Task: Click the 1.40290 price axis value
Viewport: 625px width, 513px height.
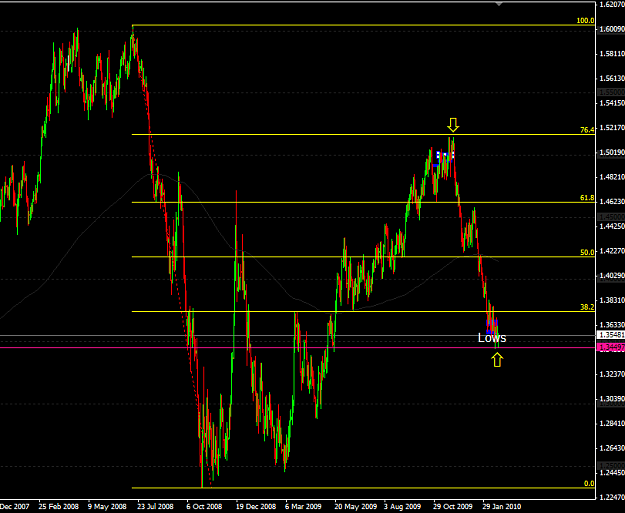Action: (x=612, y=275)
